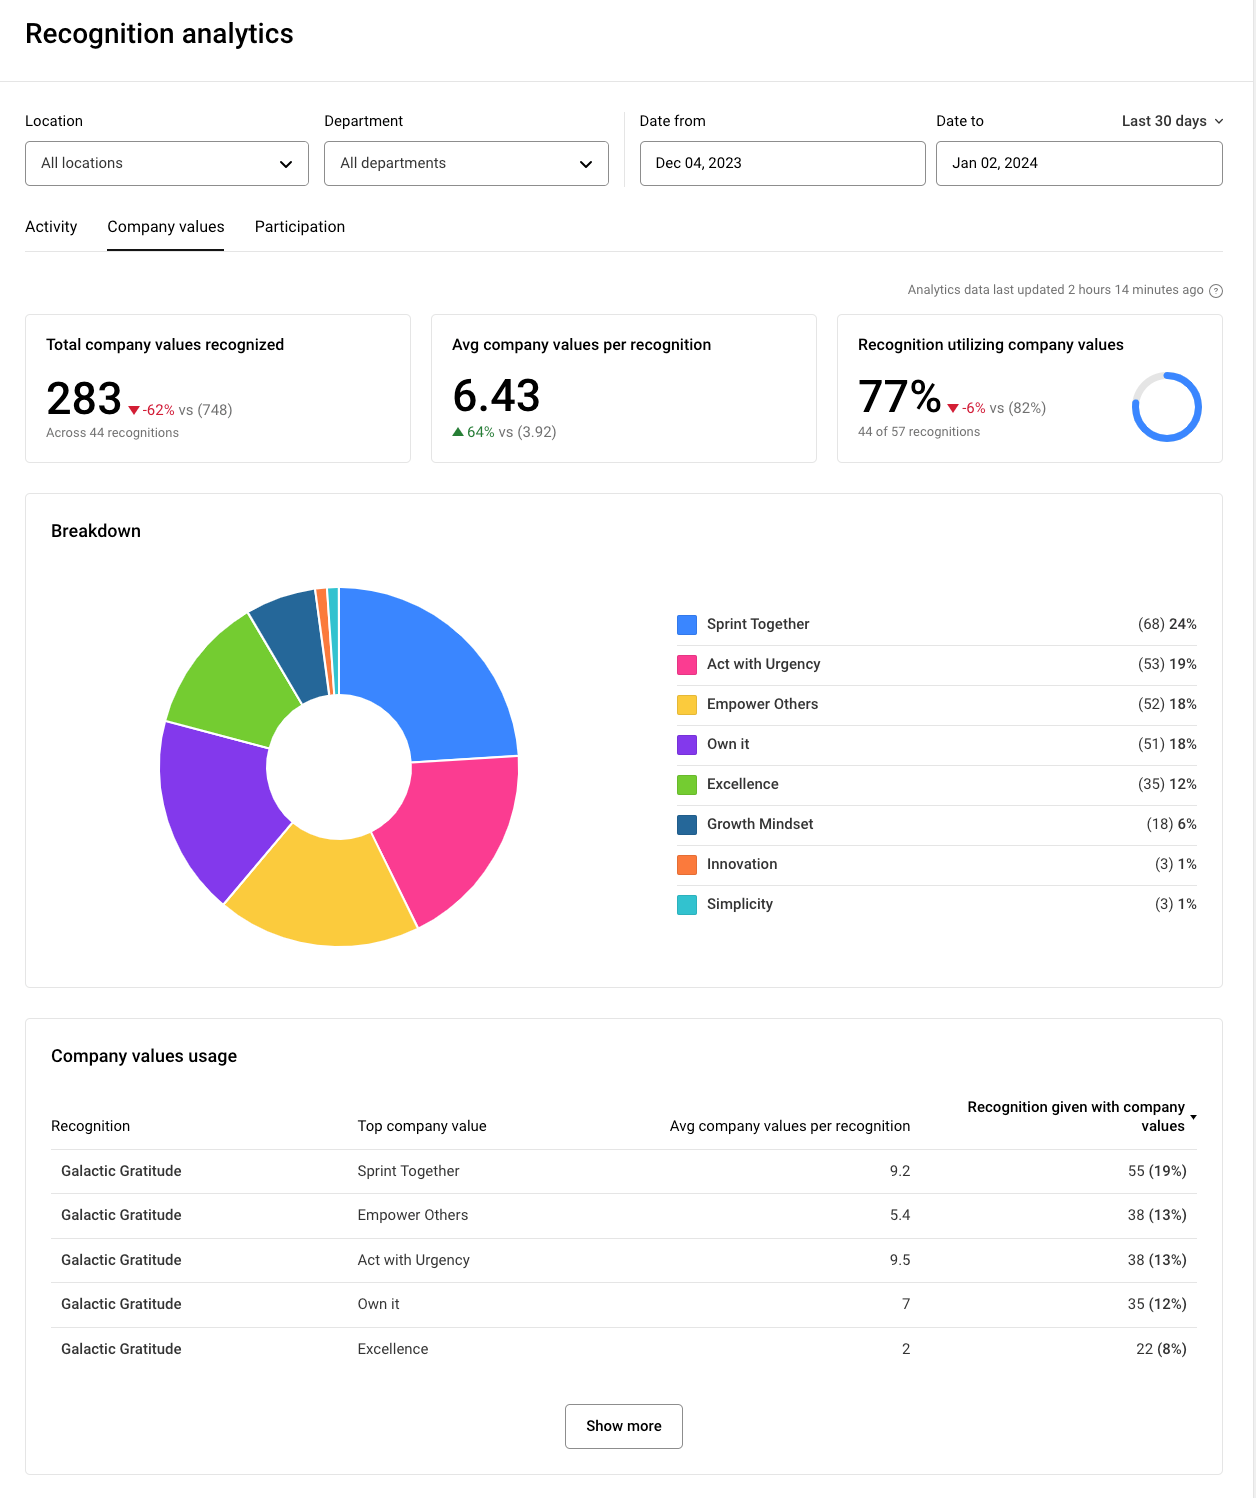Screen dimensions: 1256x1498
Task: Switch to the Activity tab
Action: [x=51, y=227]
